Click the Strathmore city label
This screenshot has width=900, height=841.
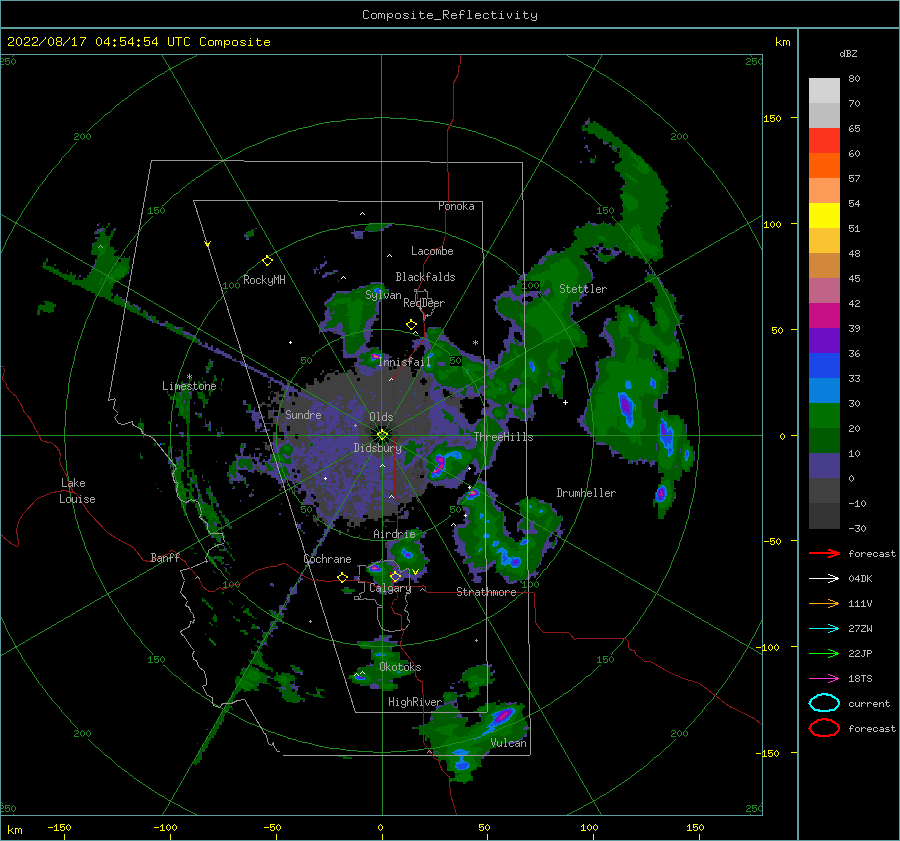pos(486,592)
